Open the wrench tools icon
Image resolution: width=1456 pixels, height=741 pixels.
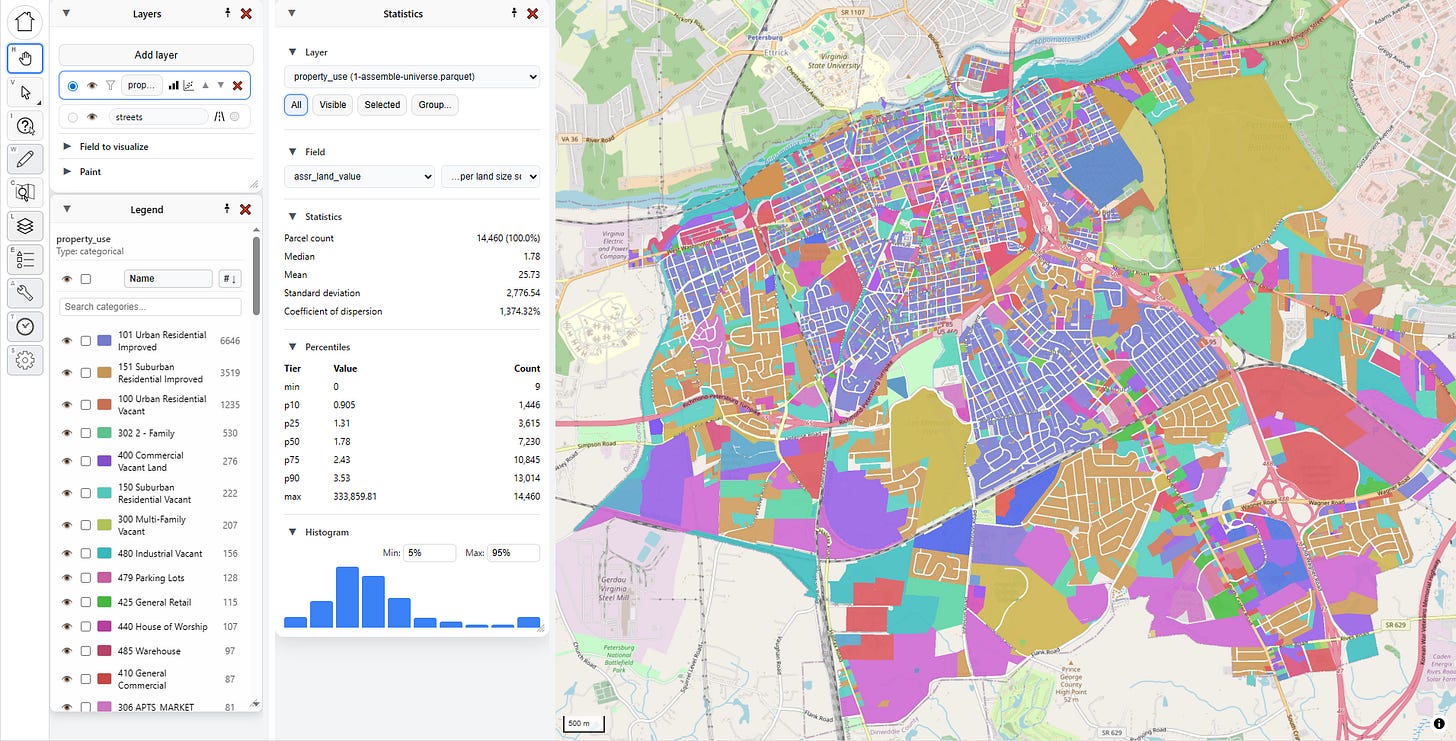25,293
